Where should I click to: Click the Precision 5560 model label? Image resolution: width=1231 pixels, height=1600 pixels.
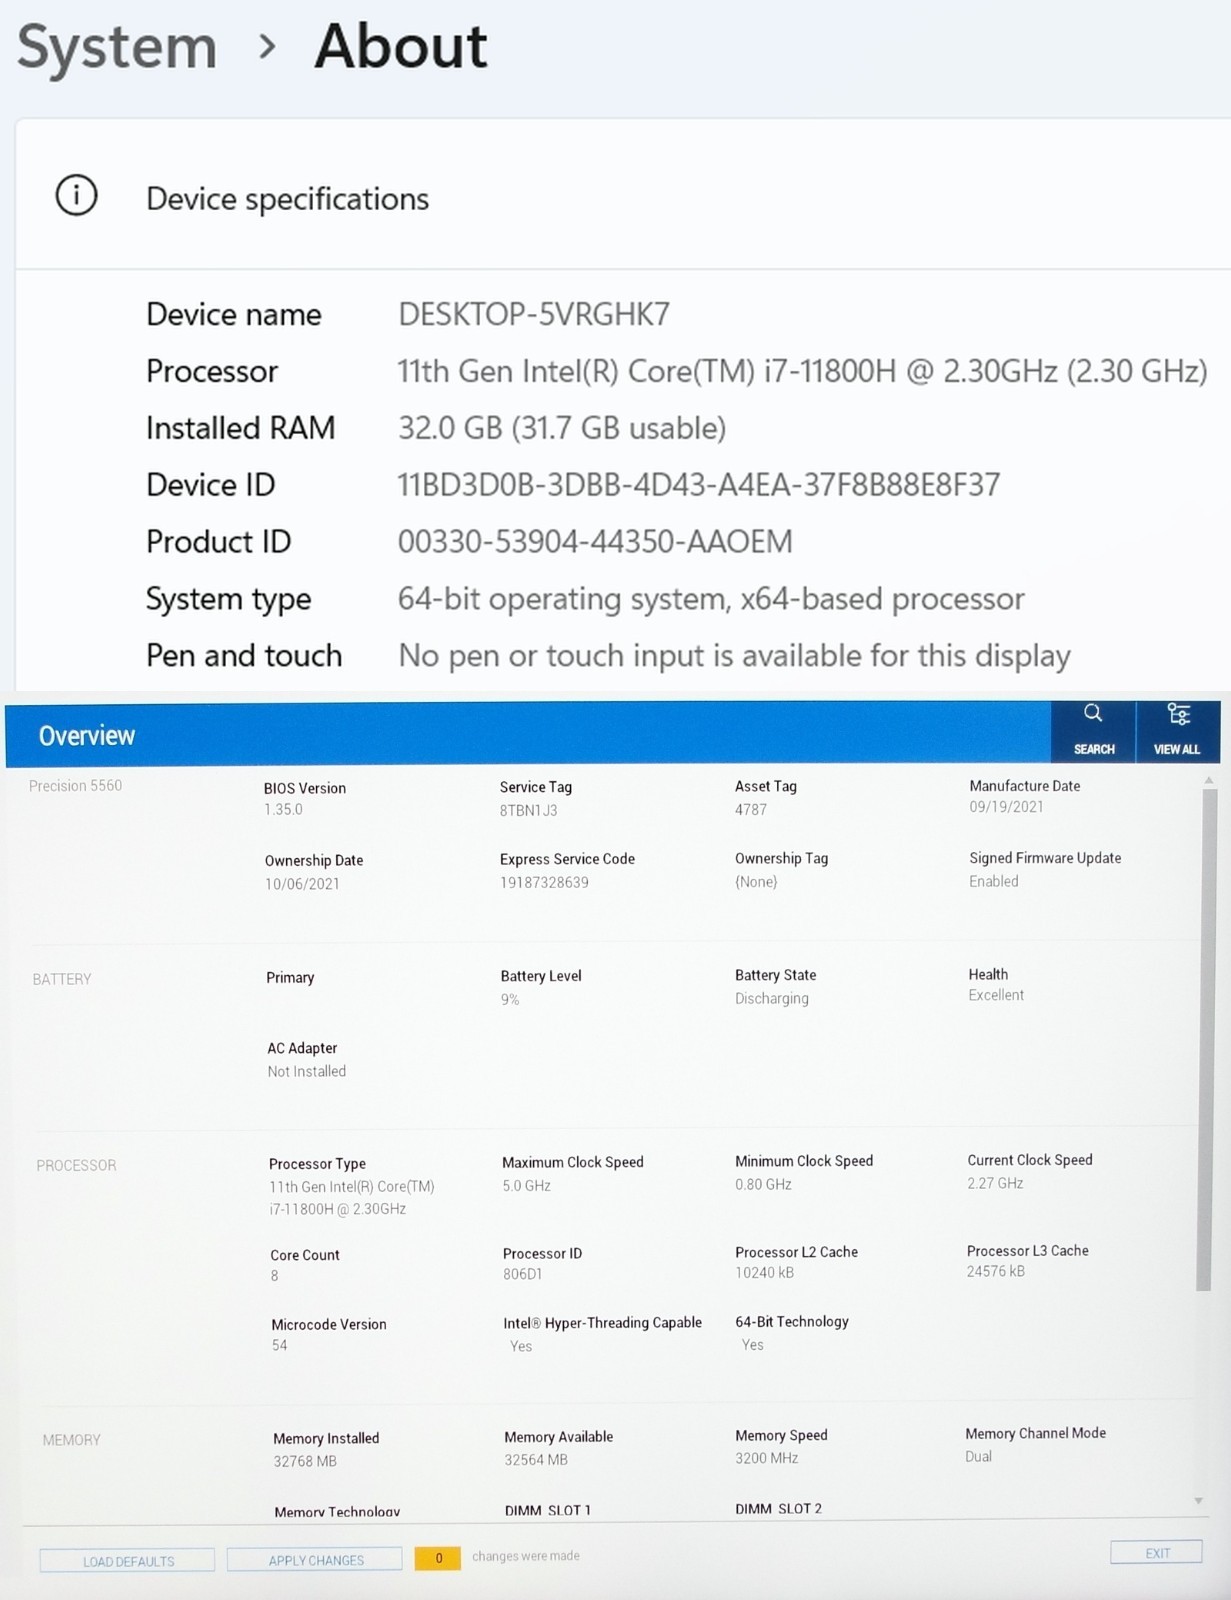point(76,786)
